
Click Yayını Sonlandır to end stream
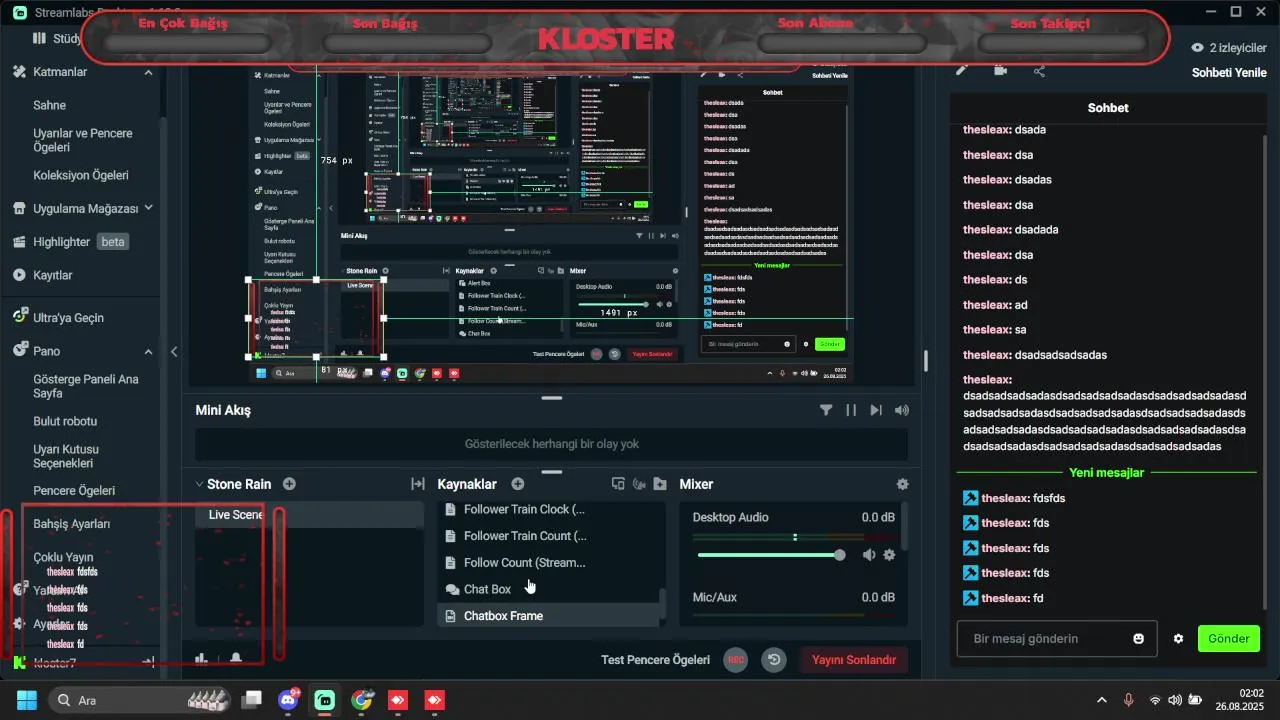pyautogui.click(x=854, y=660)
